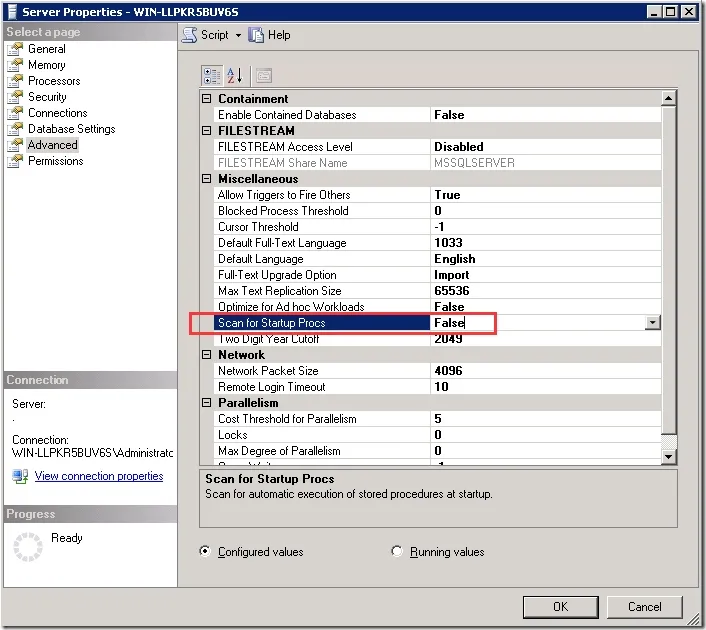Click Remote Login Timeout value 10
The width and height of the screenshot is (706, 630).
pyautogui.click(x=441, y=387)
